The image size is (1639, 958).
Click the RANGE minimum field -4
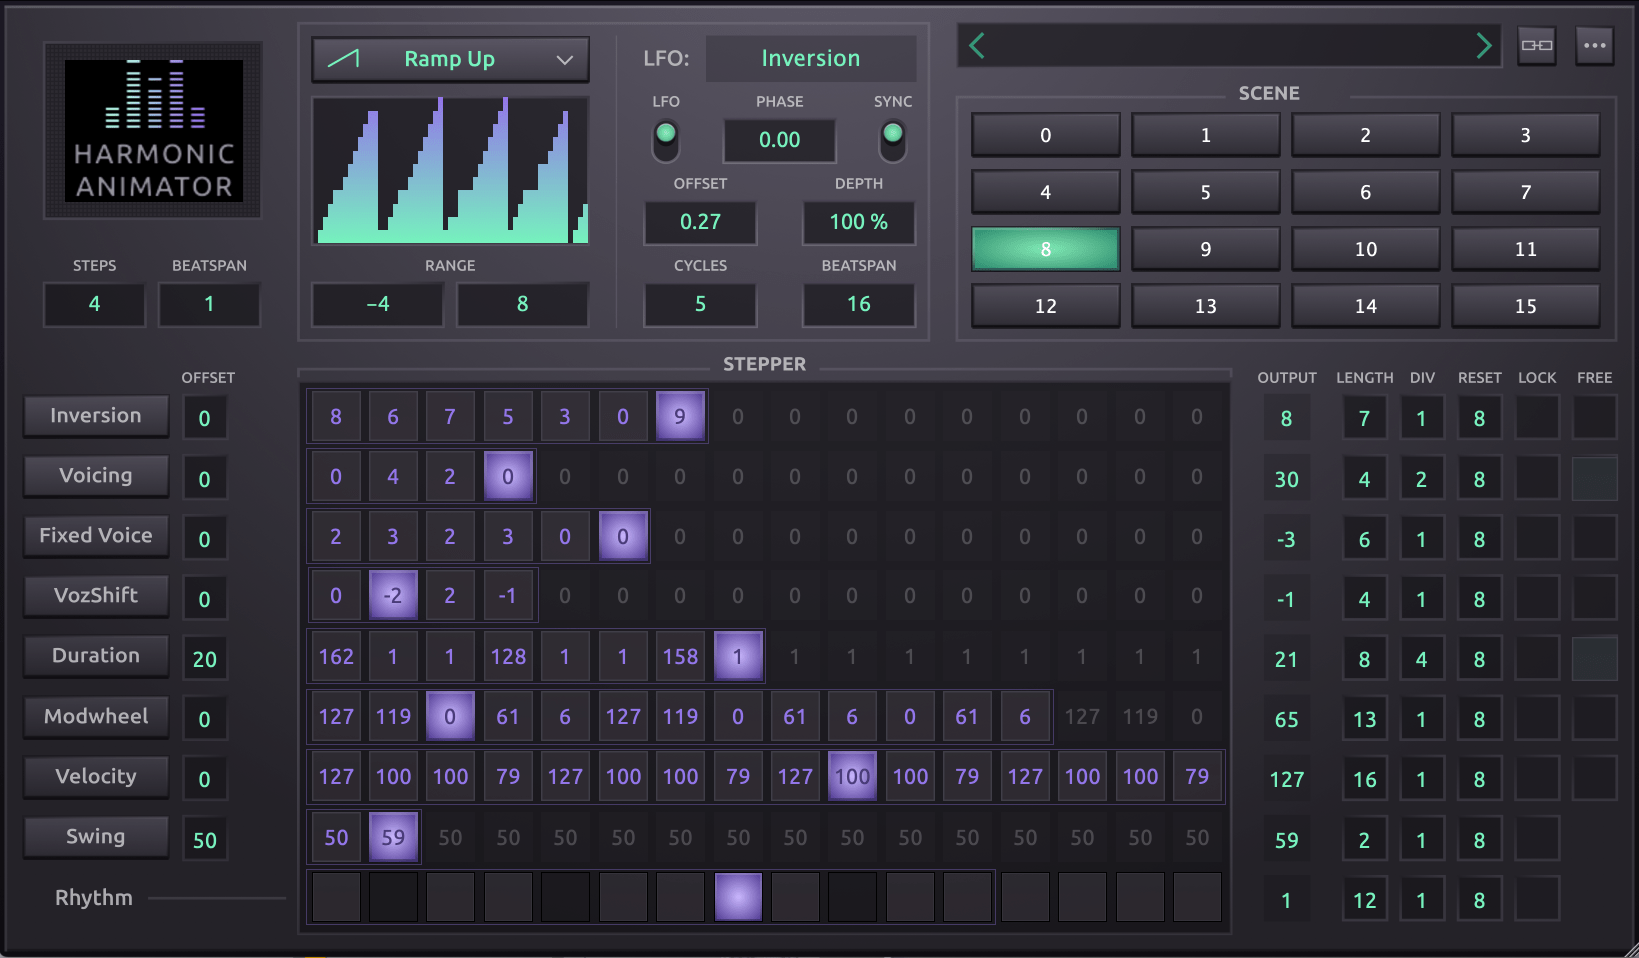point(378,304)
